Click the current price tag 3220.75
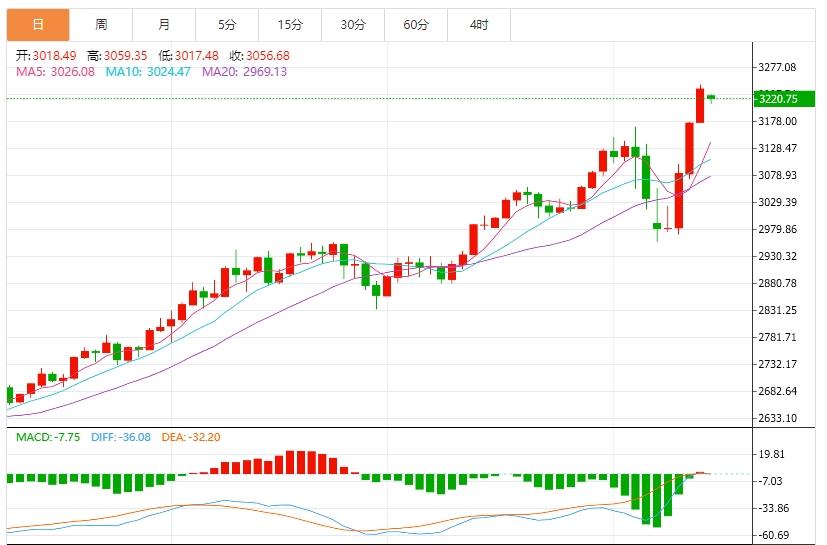This screenshot has width=827, height=545. (778, 98)
